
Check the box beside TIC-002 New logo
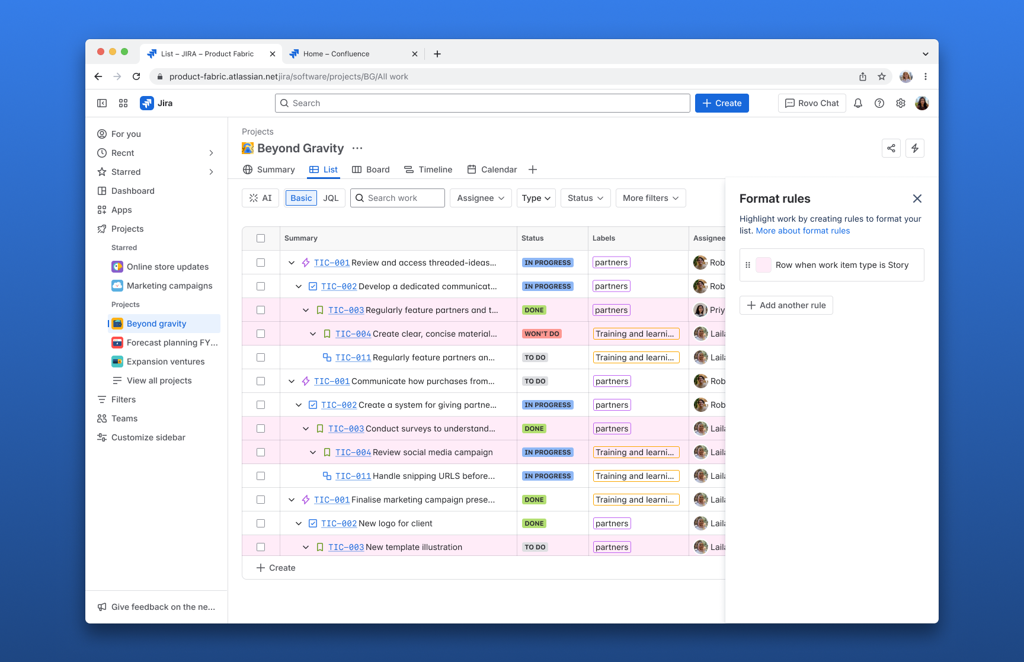coord(261,523)
